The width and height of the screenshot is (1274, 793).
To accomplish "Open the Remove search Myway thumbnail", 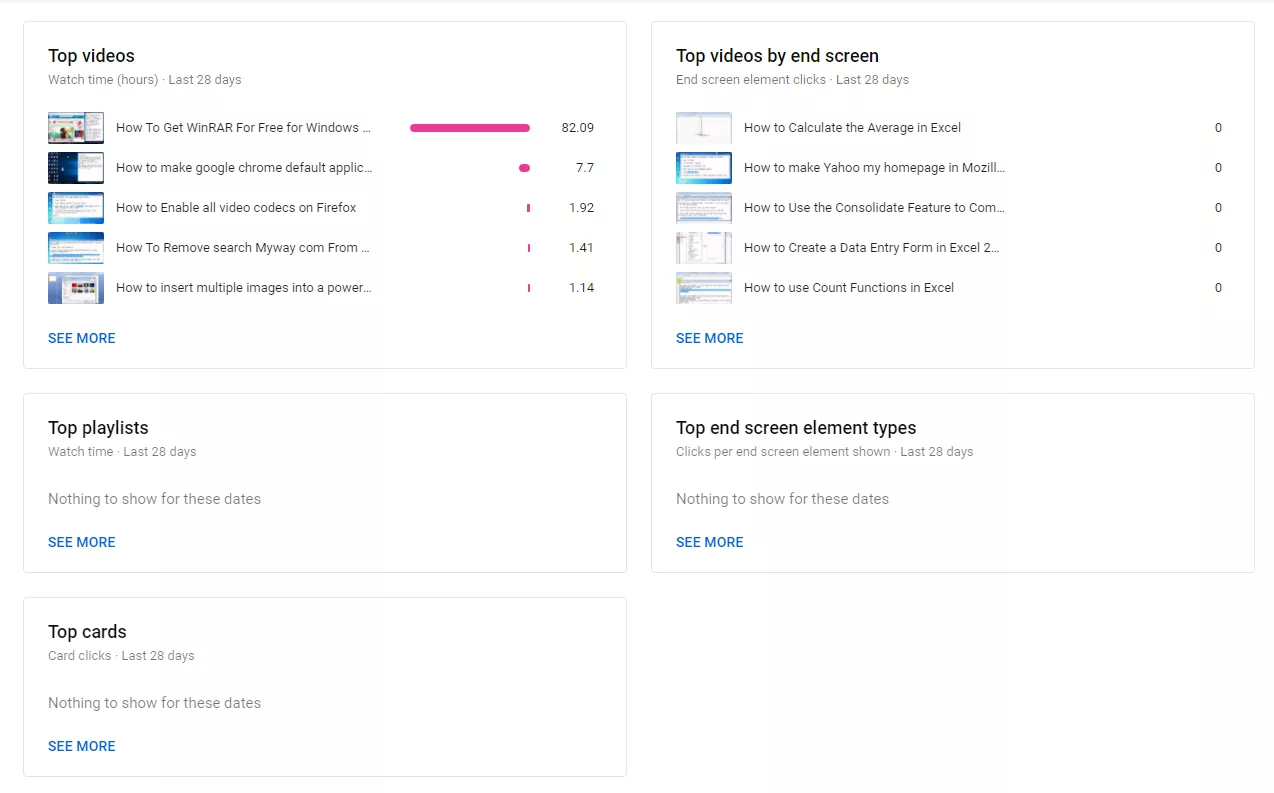I will (76, 248).
